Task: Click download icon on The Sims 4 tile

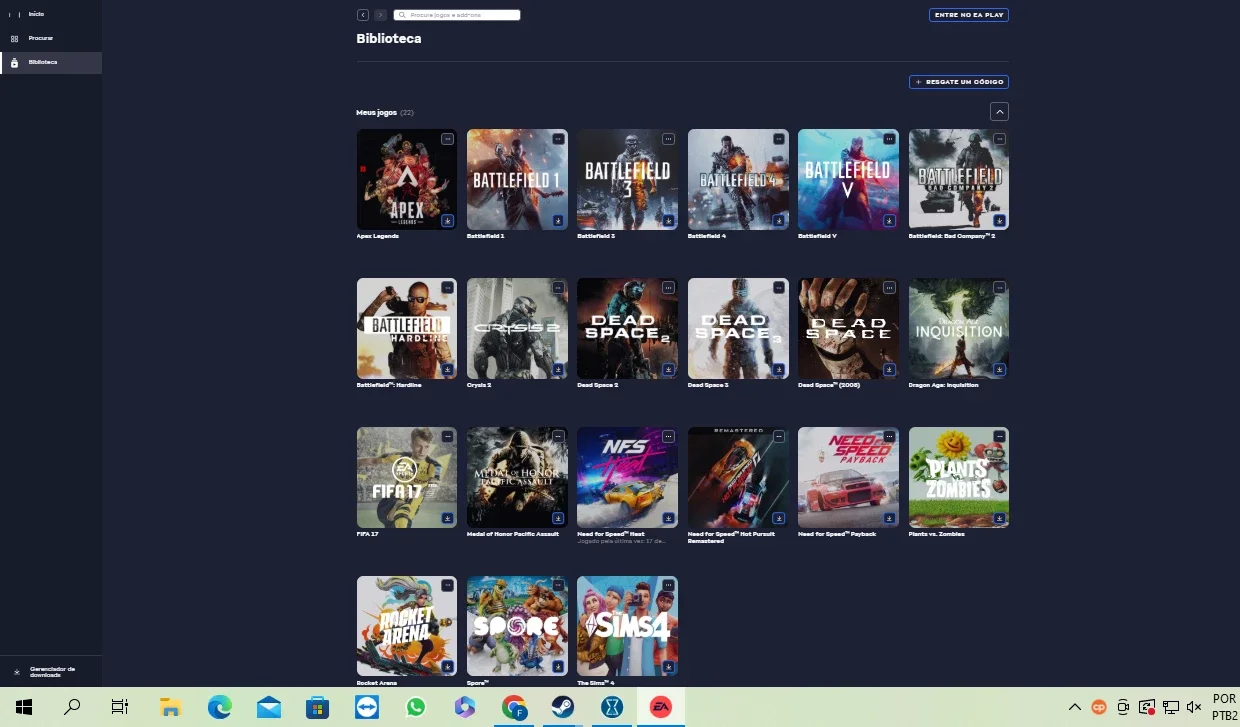Action: click(668, 667)
